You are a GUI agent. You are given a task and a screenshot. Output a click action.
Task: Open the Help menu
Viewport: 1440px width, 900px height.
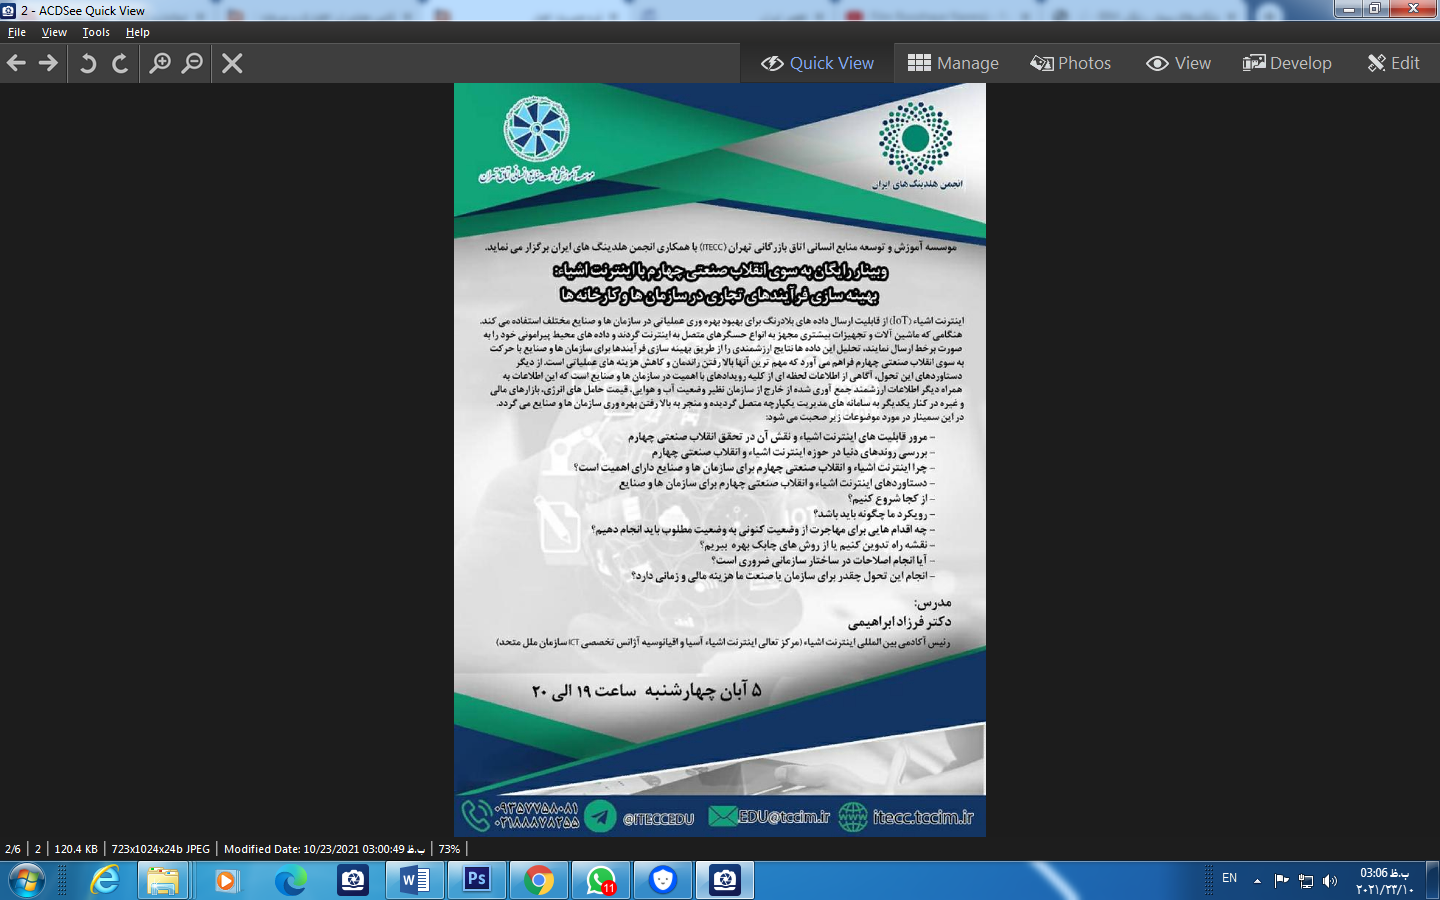point(138,32)
